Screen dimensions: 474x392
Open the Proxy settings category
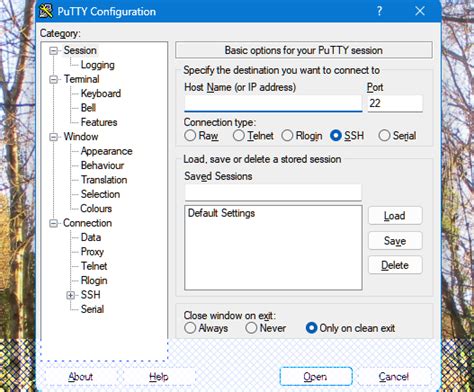click(92, 252)
